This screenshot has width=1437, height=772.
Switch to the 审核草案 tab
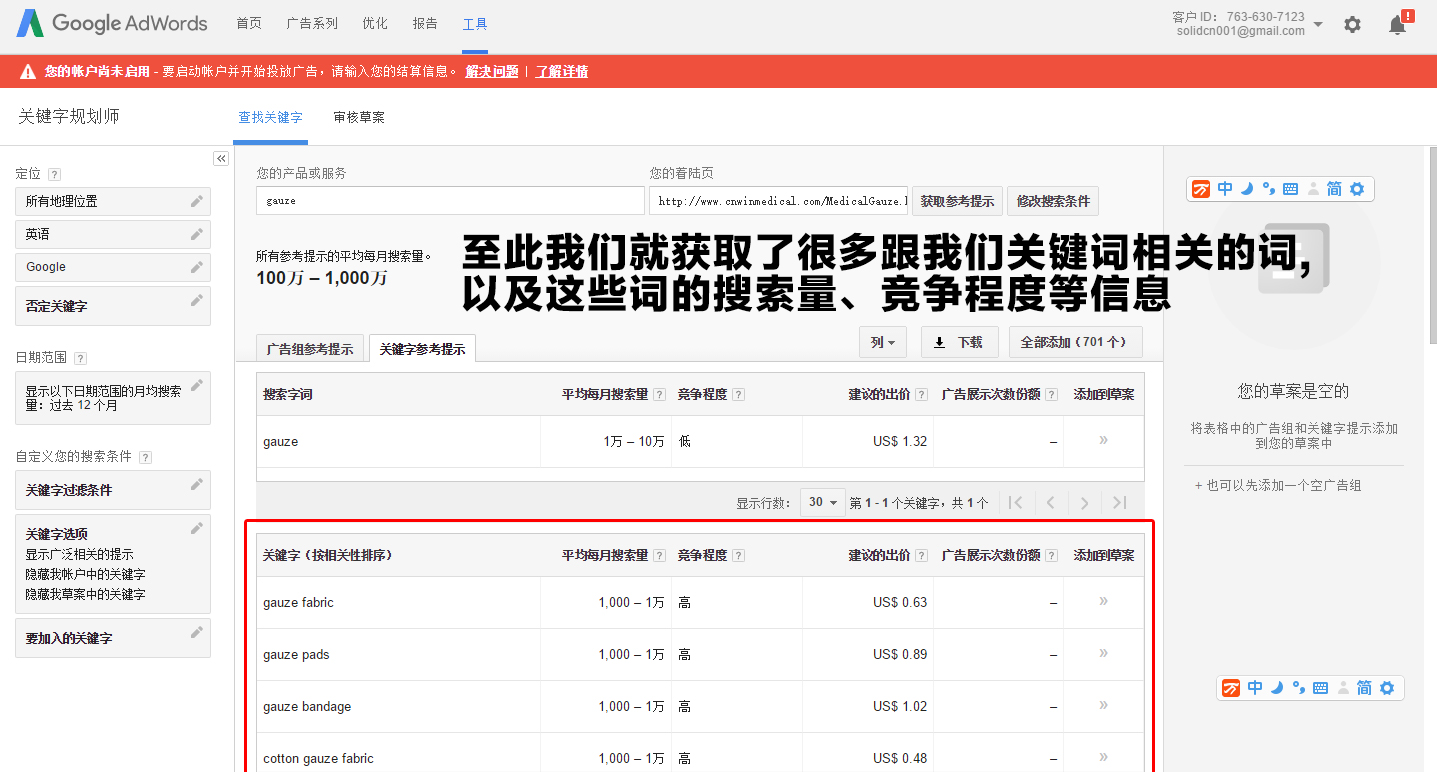(359, 117)
